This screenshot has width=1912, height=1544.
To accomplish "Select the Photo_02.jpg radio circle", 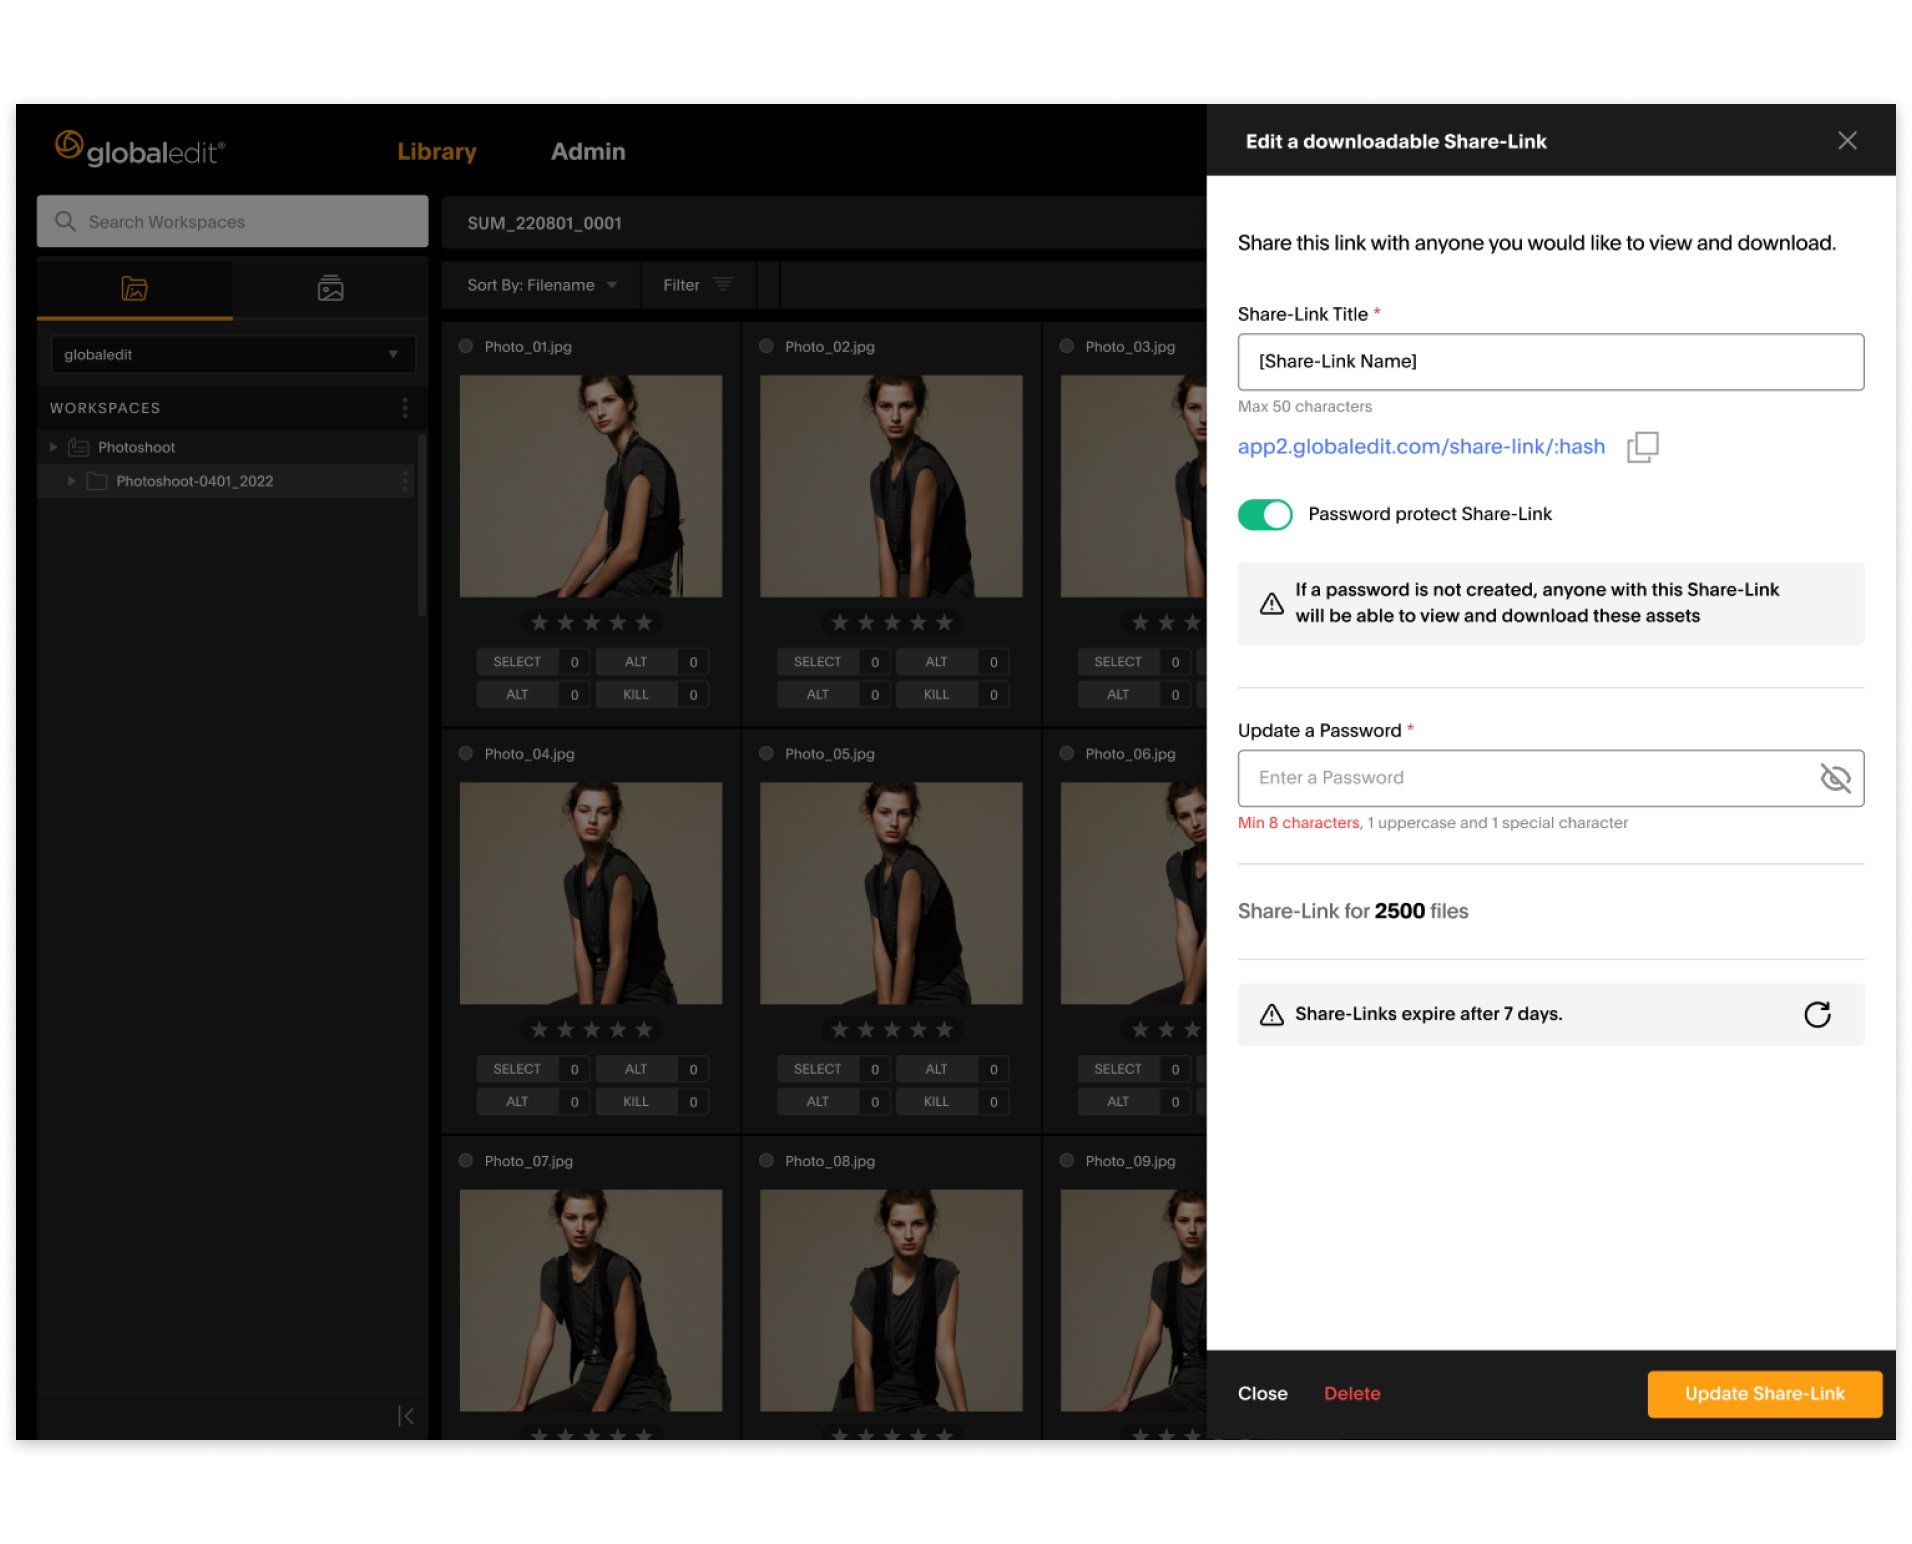I will (x=766, y=346).
